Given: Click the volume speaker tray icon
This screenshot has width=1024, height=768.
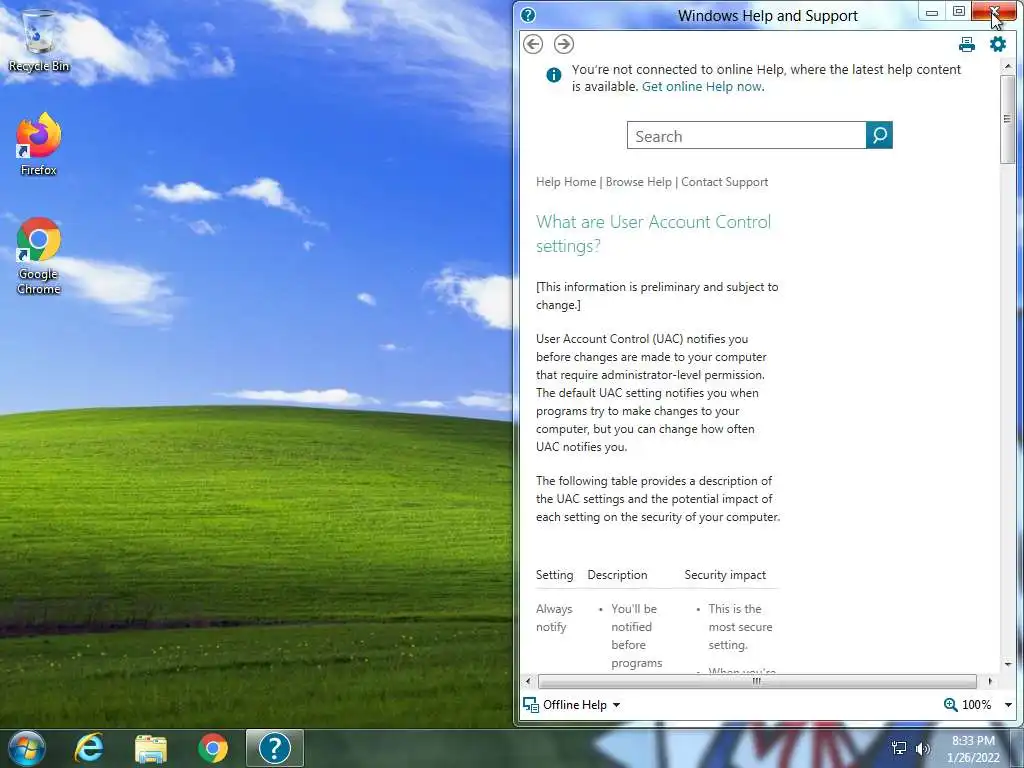Looking at the screenshot, I should pos(923,748).
